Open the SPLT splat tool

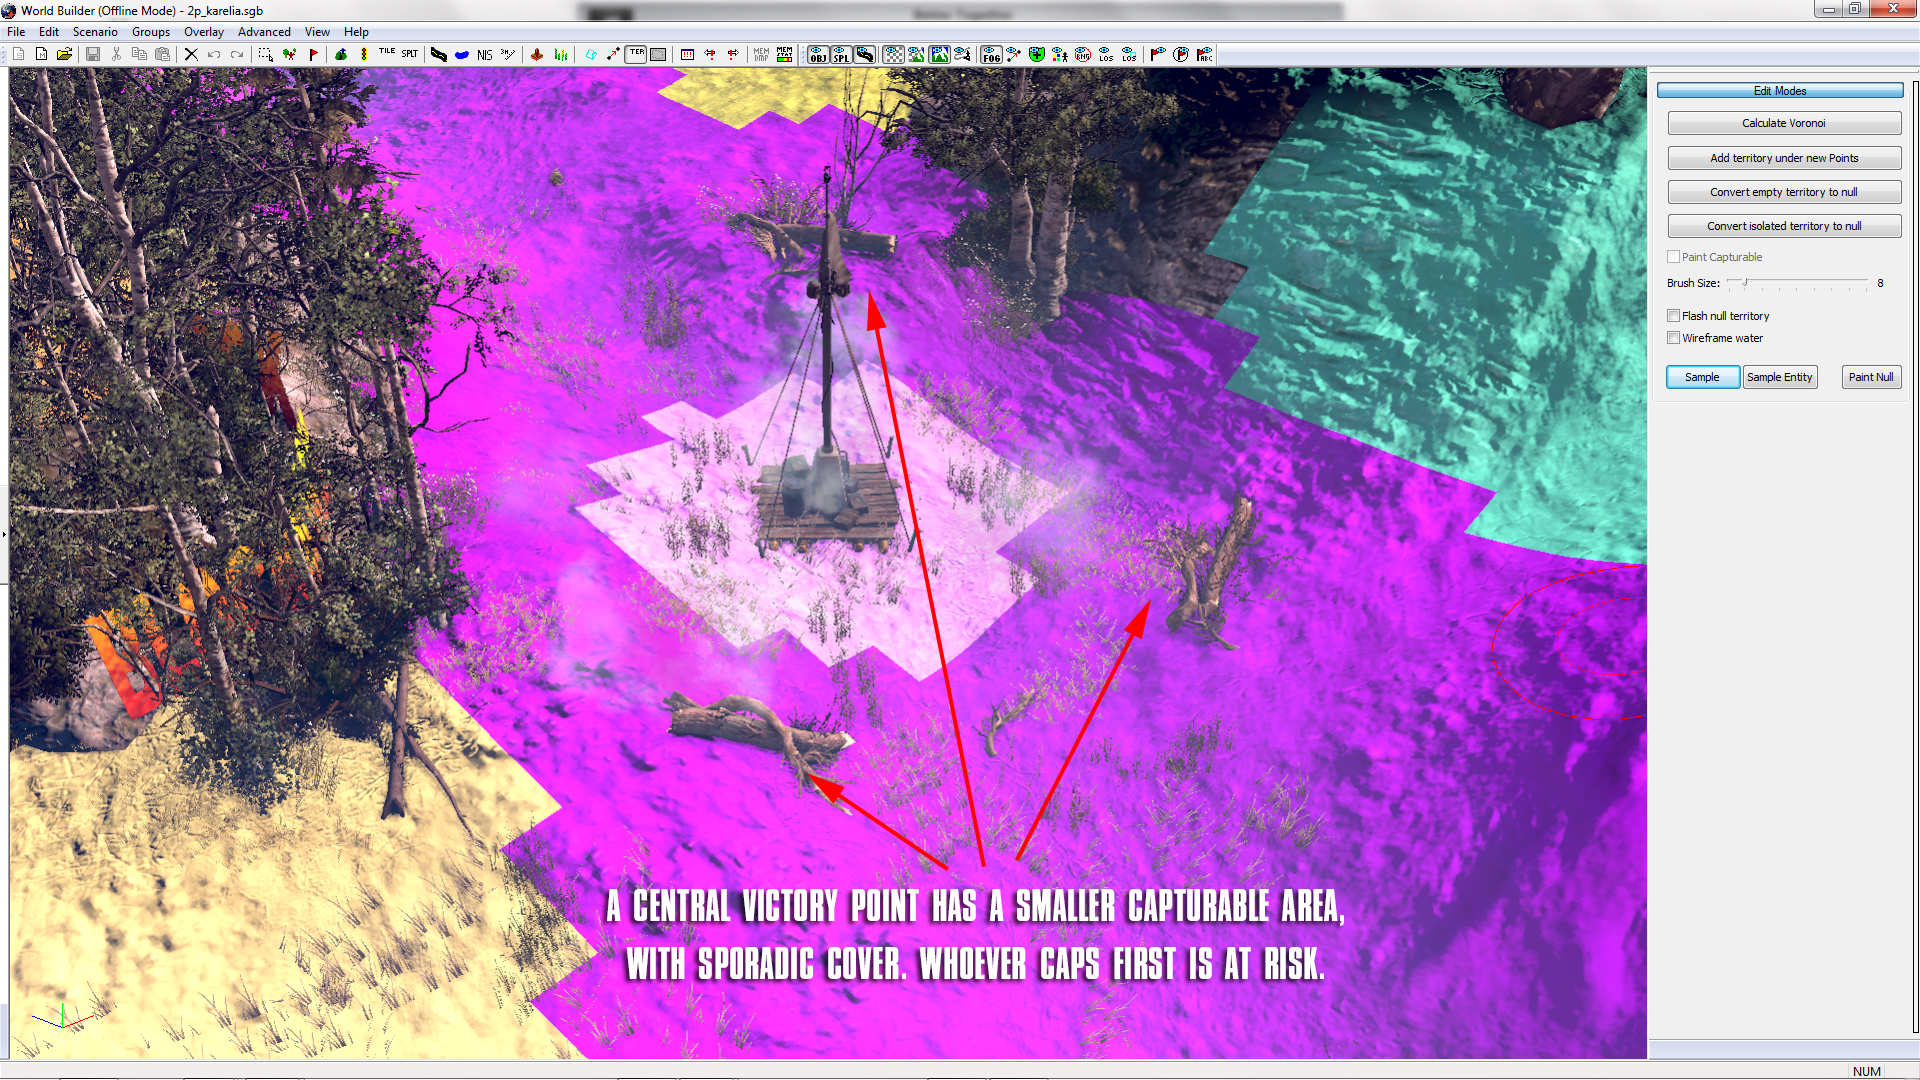coord(410,55)
